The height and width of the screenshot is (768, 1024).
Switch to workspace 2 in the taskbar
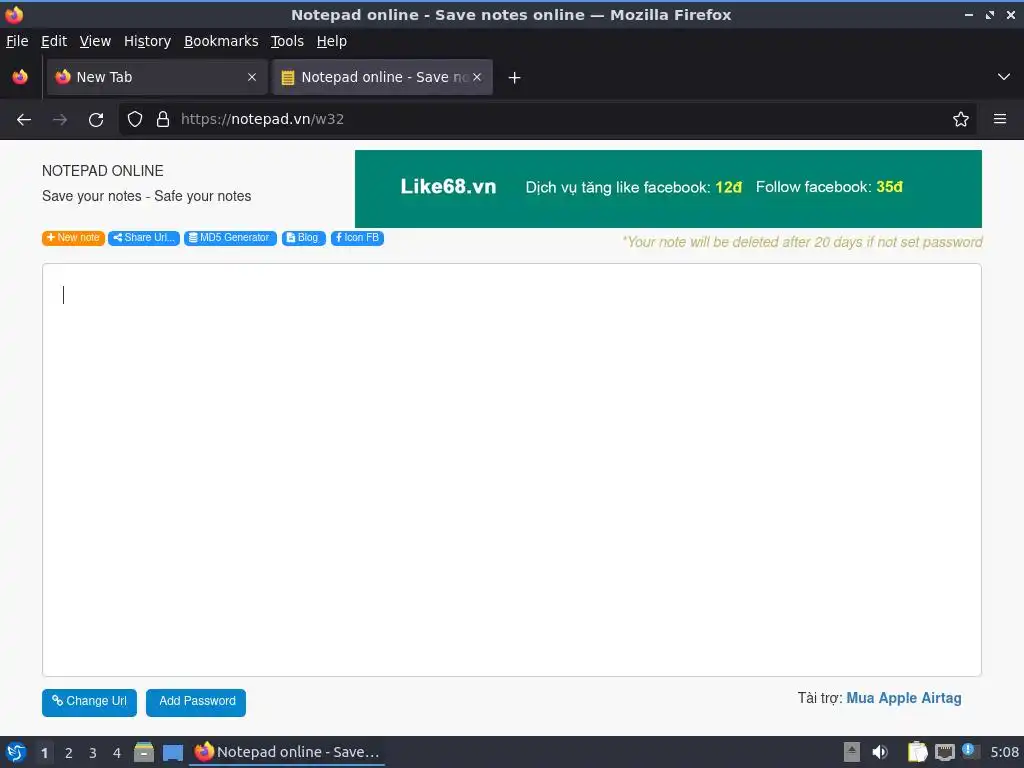69,753
